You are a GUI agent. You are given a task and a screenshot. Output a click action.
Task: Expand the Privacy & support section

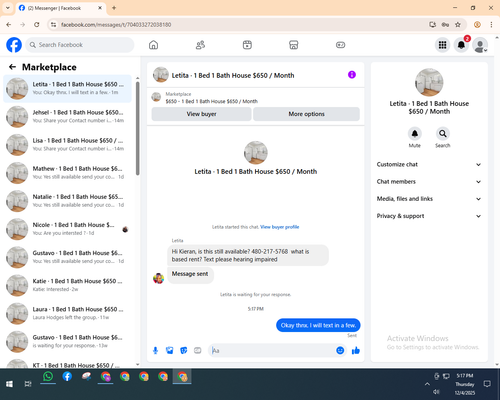pyautogui.click(x=429, y=216)
